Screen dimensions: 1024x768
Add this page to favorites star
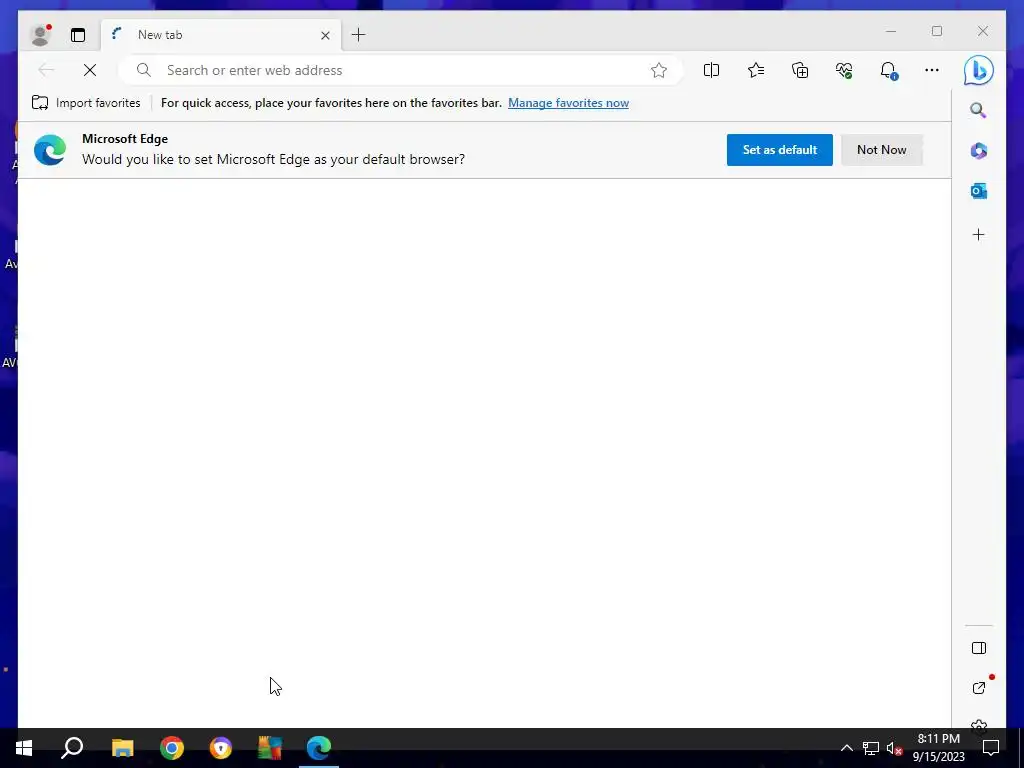(x=659, y=70)
